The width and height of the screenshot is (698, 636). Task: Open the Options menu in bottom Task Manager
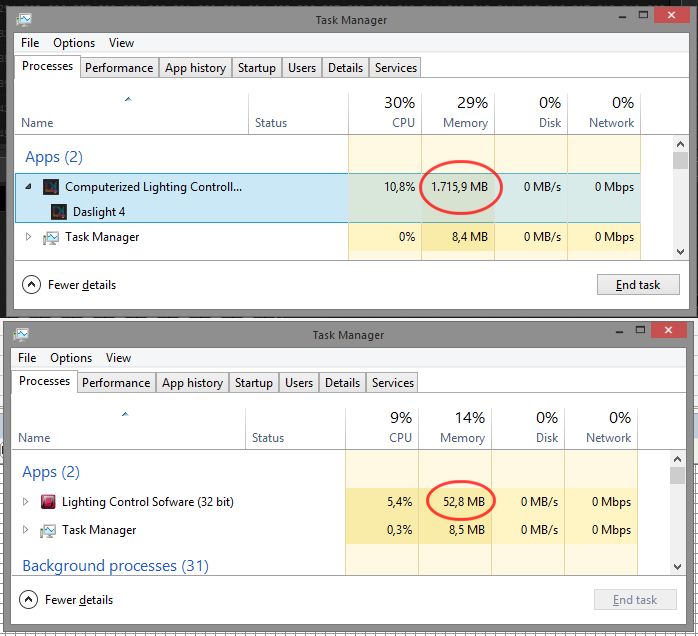71,358
